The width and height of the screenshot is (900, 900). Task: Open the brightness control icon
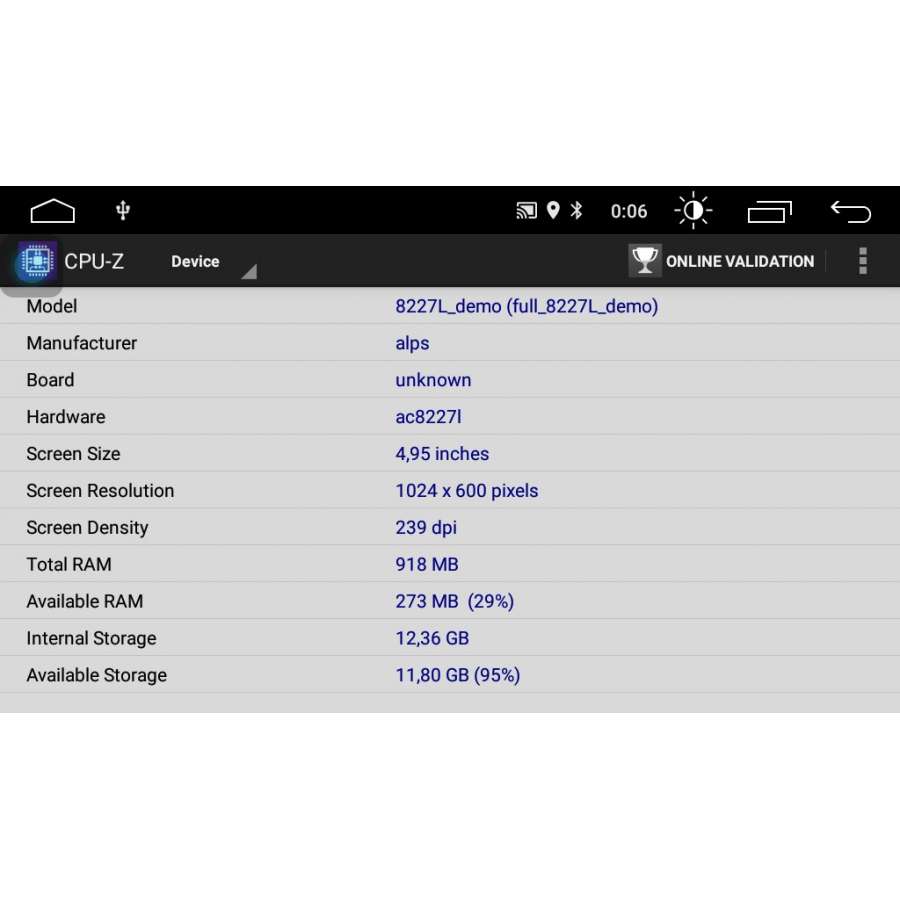(693, 211)
